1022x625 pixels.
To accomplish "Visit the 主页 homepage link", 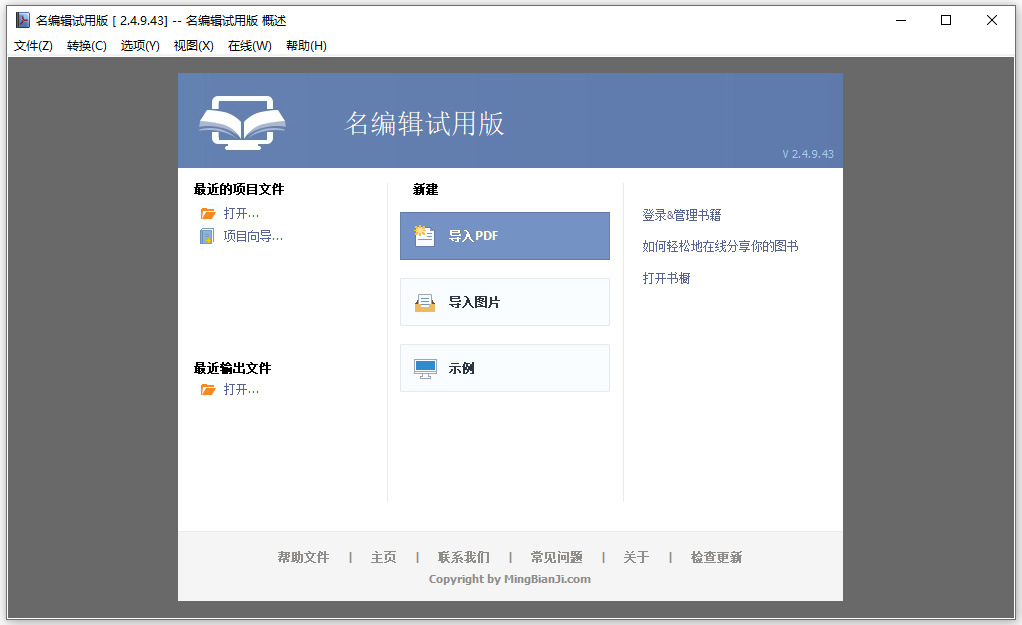I will click(x=383, y=557).
